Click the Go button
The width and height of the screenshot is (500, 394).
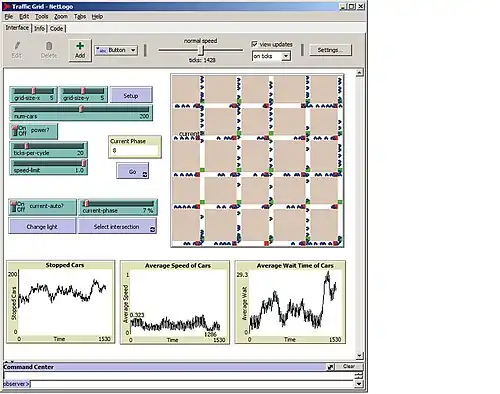(132, 171)
